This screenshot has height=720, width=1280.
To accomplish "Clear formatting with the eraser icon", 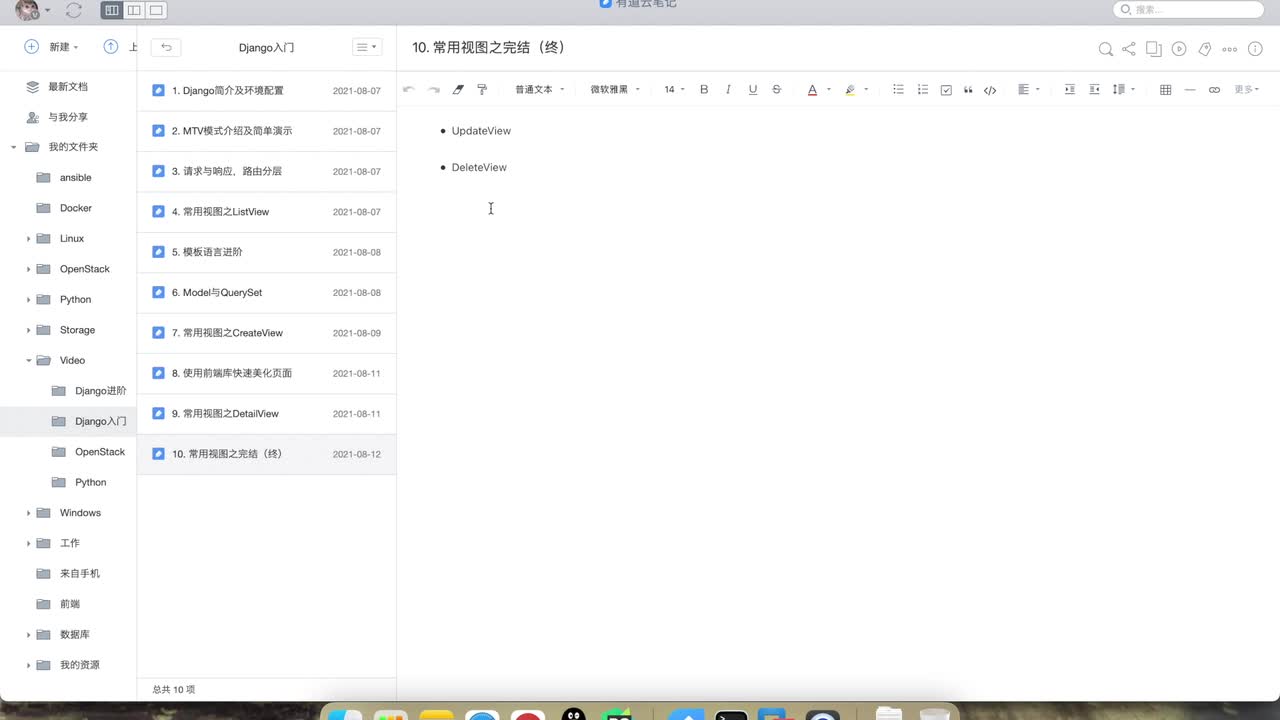I will (458, 89).
